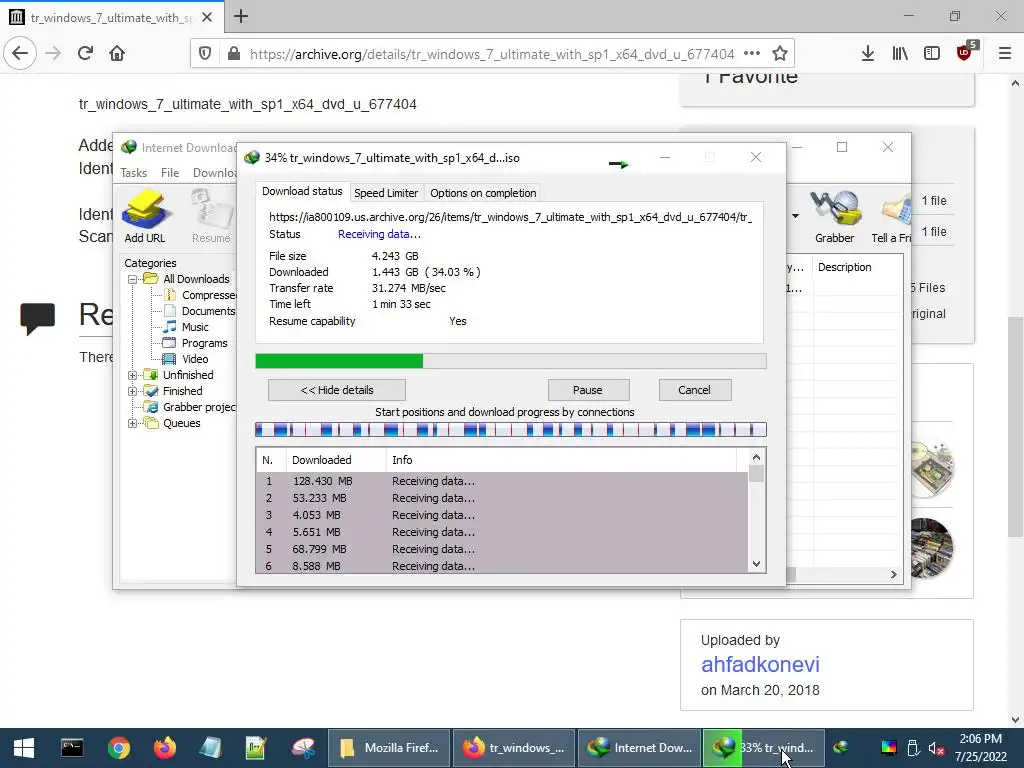Open Firefox home page button
The height and width of the screenshot is (768, 1024).
click(x=117, y=54)
